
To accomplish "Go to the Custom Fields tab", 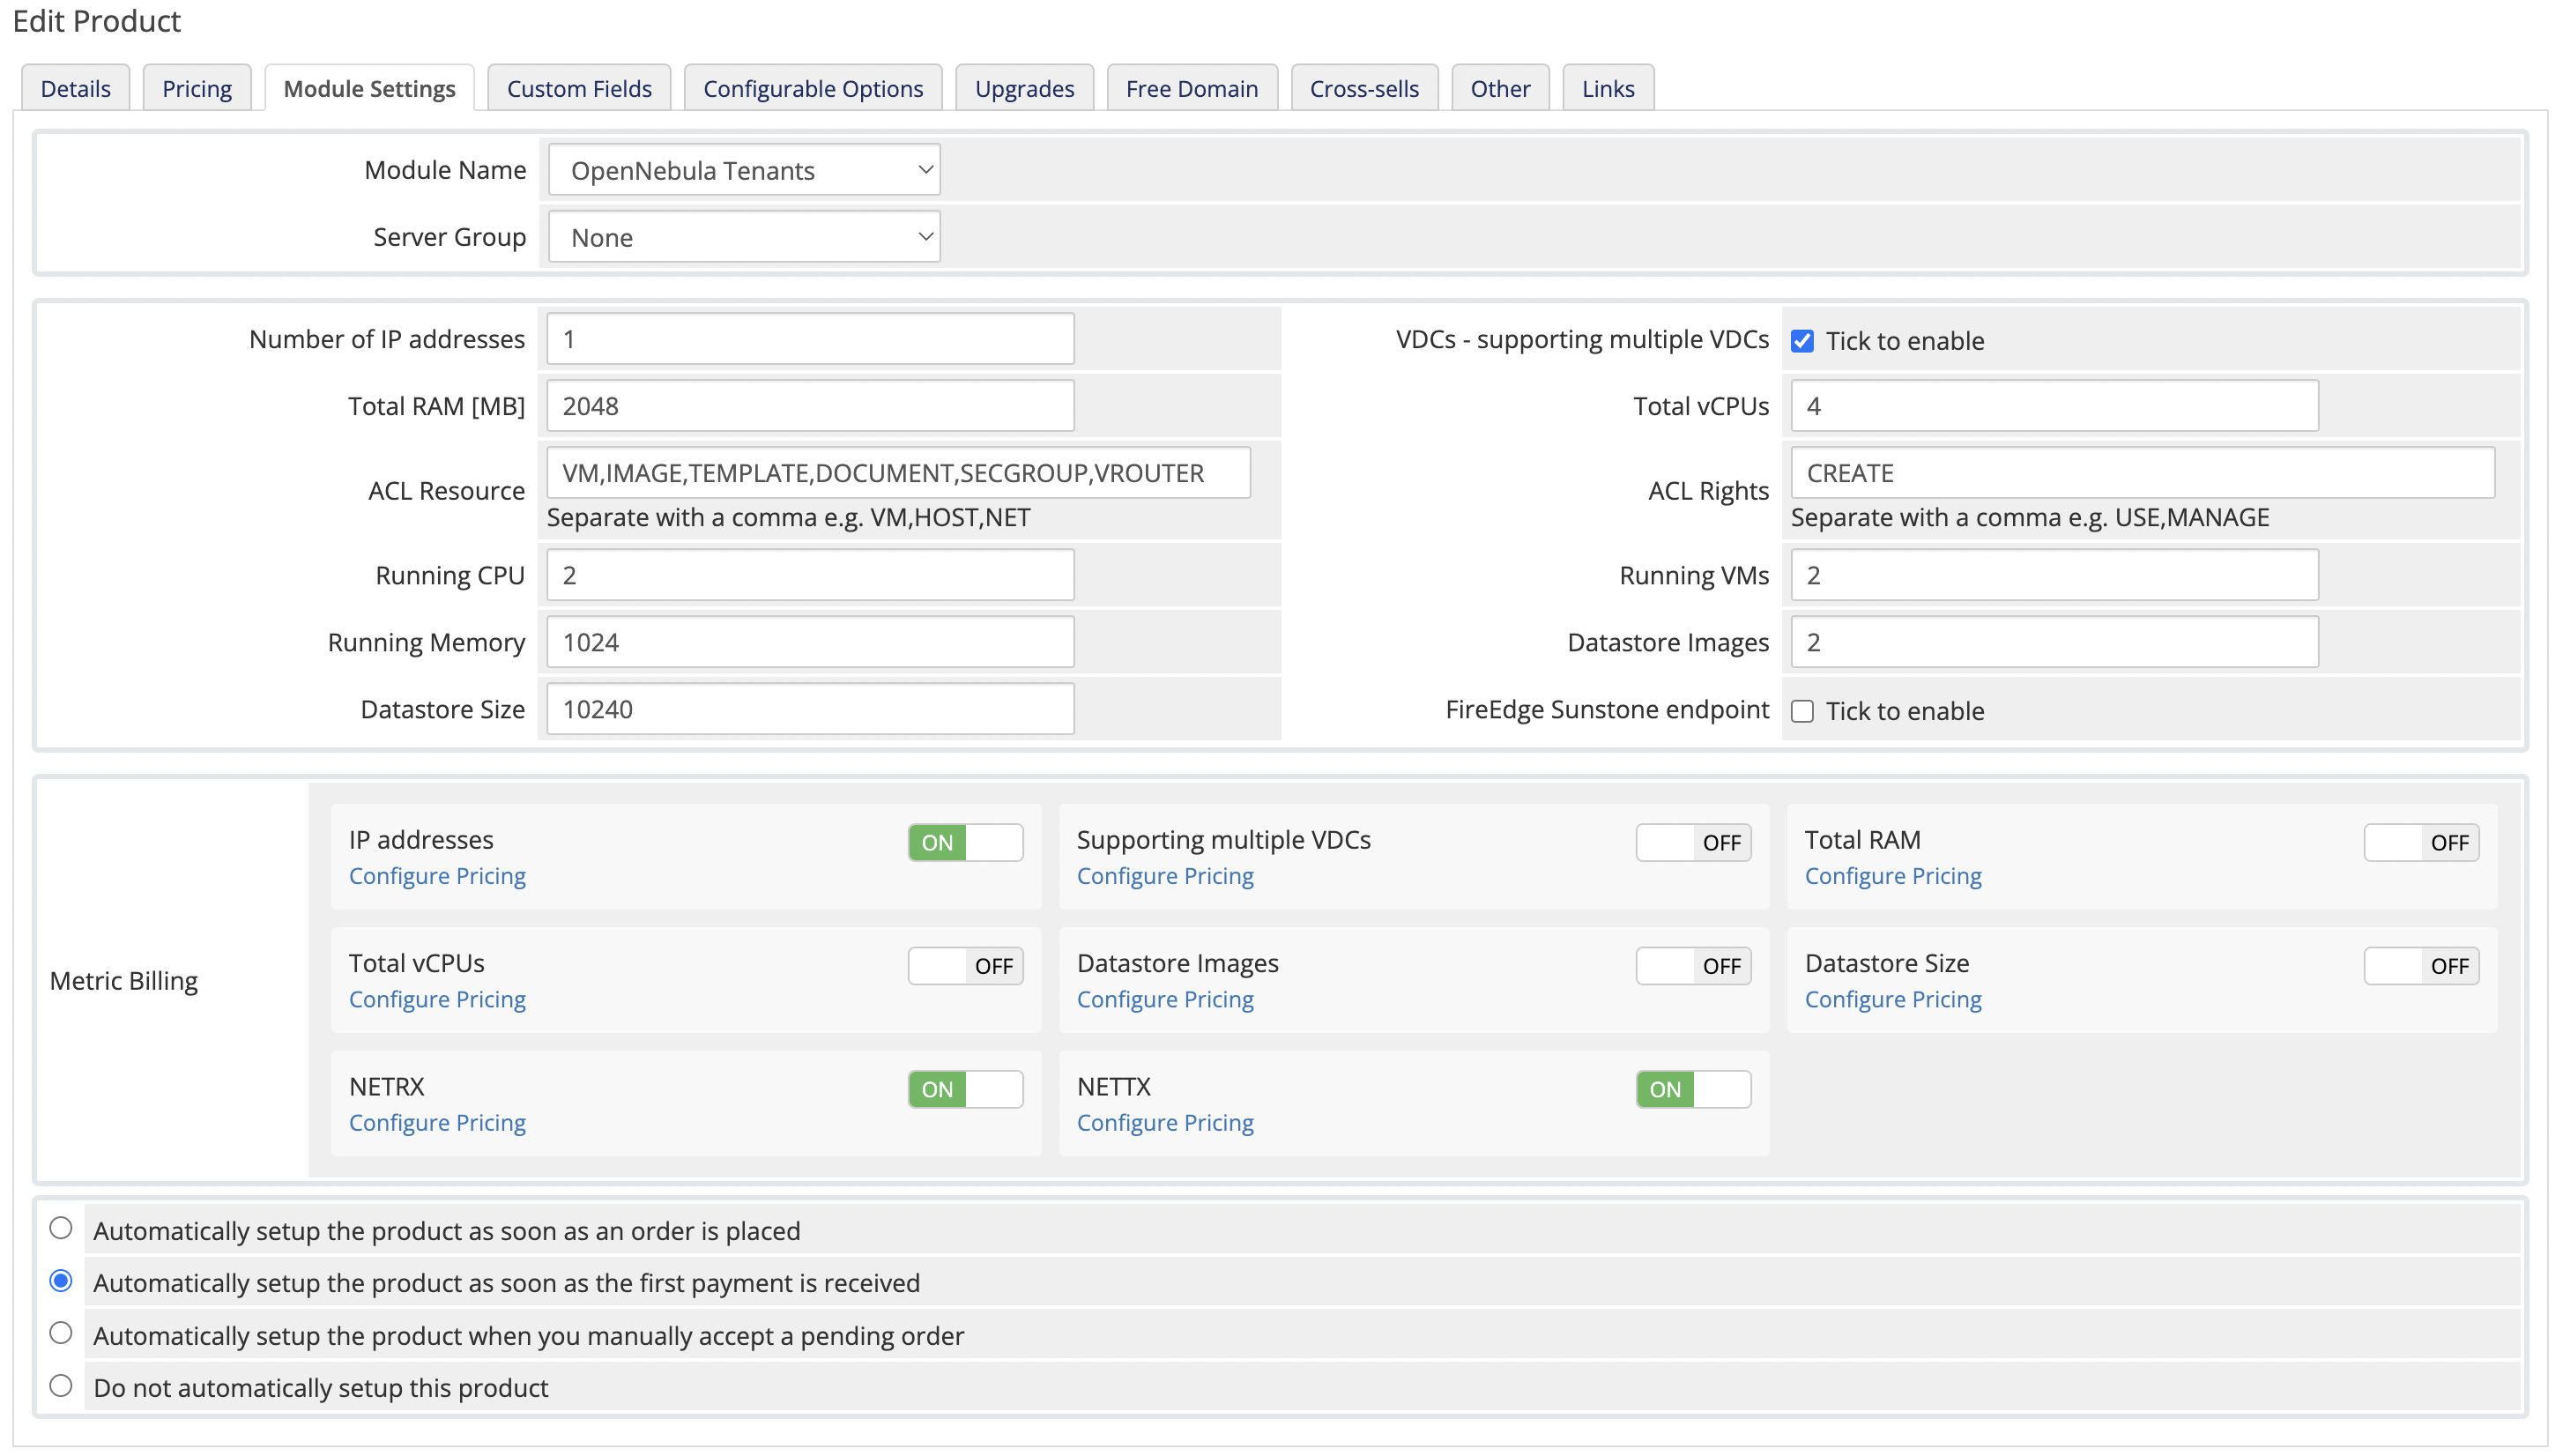I will [x=578, y=88].
